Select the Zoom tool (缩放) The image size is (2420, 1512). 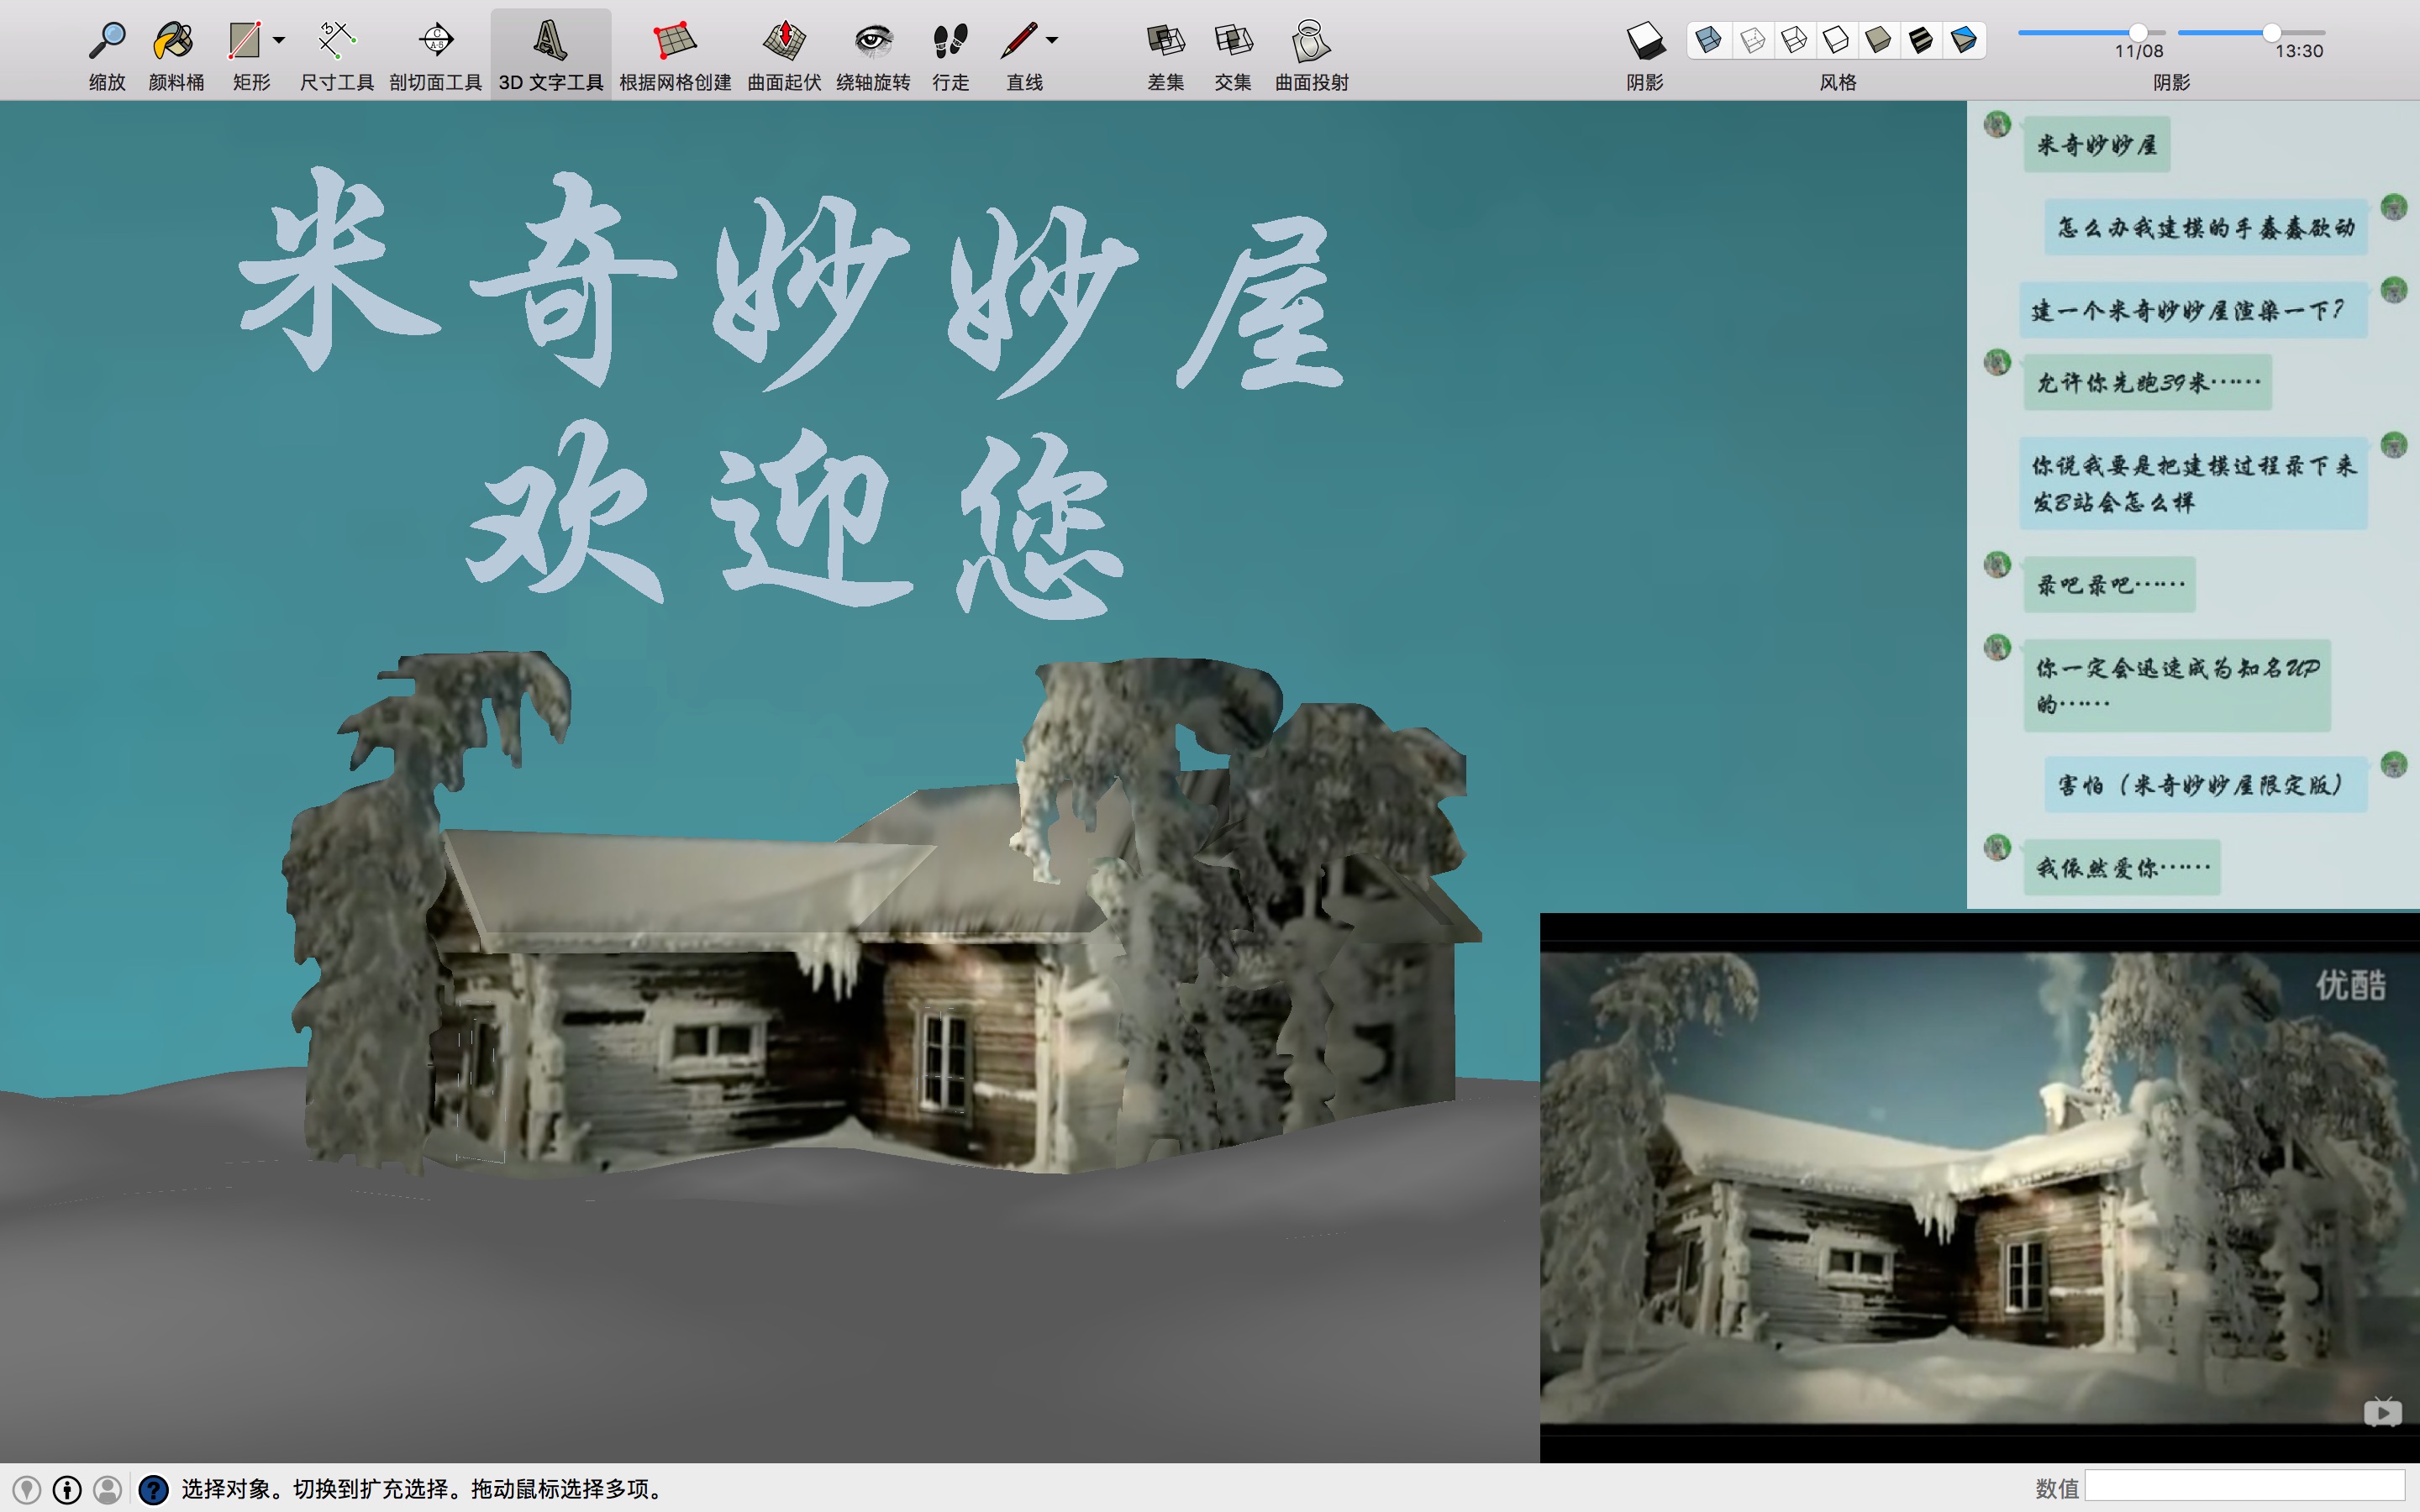[x=106, y=42]
